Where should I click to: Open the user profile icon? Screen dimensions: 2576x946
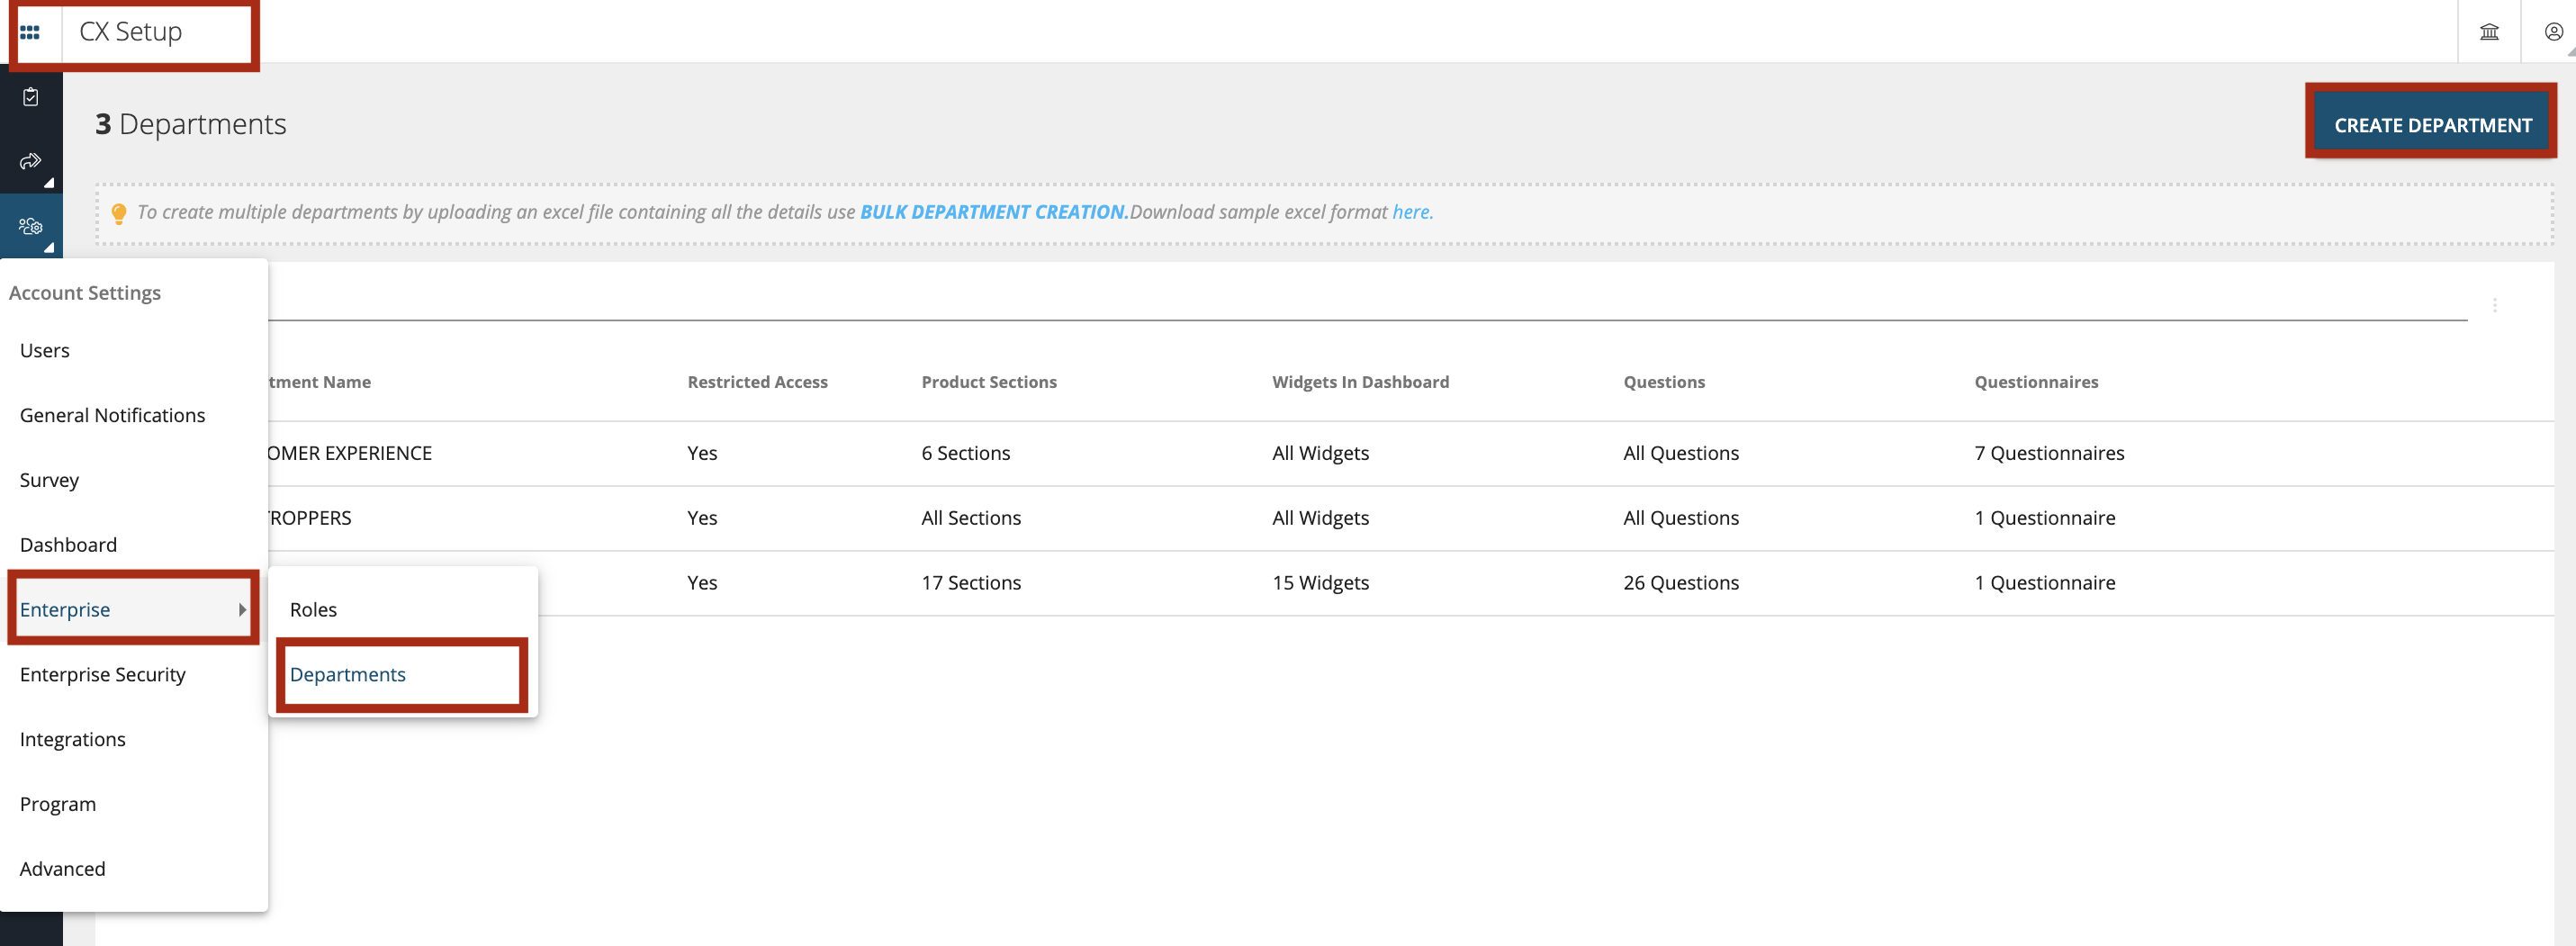(2553, 32)
